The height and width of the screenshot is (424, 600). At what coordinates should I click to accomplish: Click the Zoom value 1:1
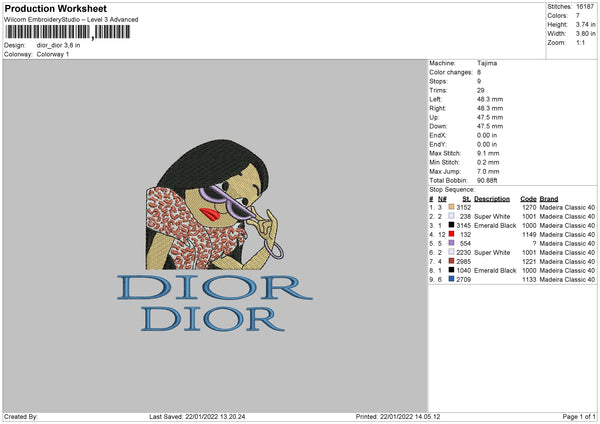[x=580, y=42]
